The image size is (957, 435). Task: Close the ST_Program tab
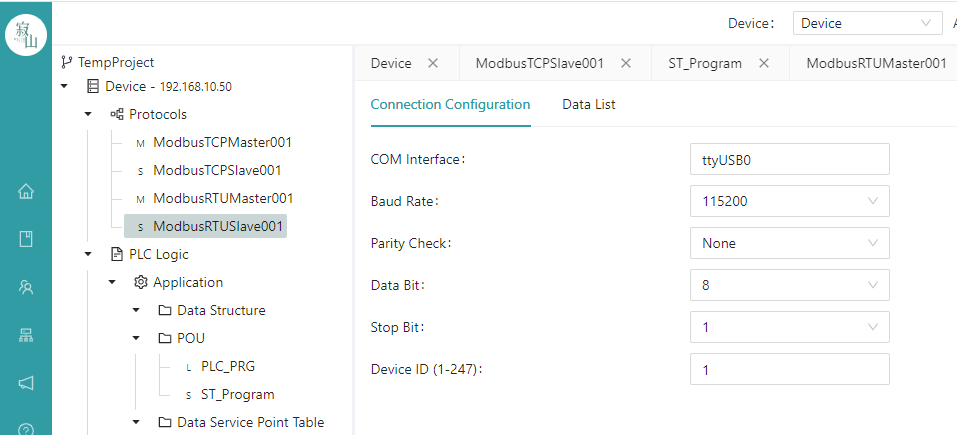point(764,63)
